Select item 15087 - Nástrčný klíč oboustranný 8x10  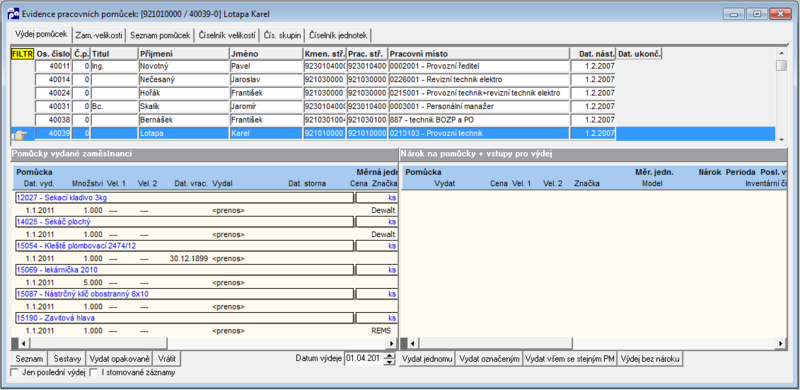[184, 294]
